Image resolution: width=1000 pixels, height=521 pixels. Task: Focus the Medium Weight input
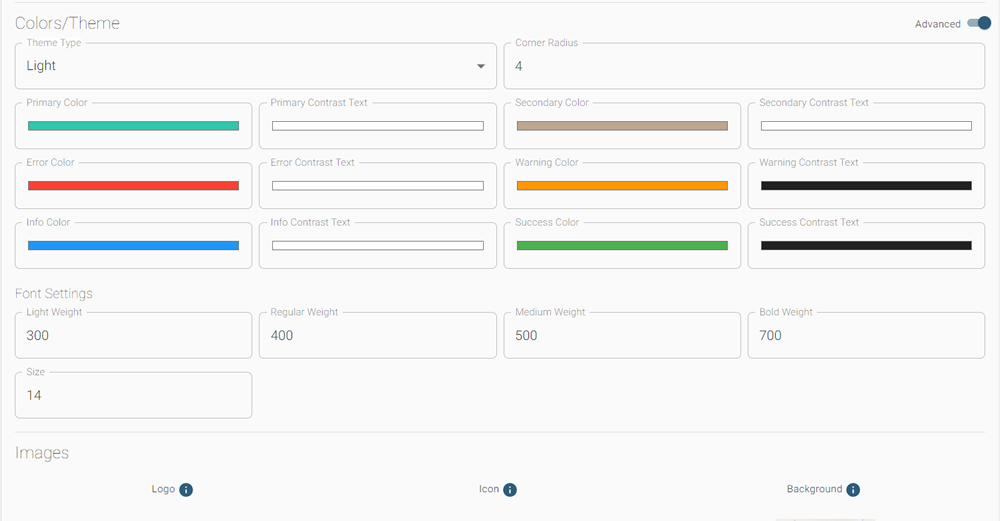622,336
